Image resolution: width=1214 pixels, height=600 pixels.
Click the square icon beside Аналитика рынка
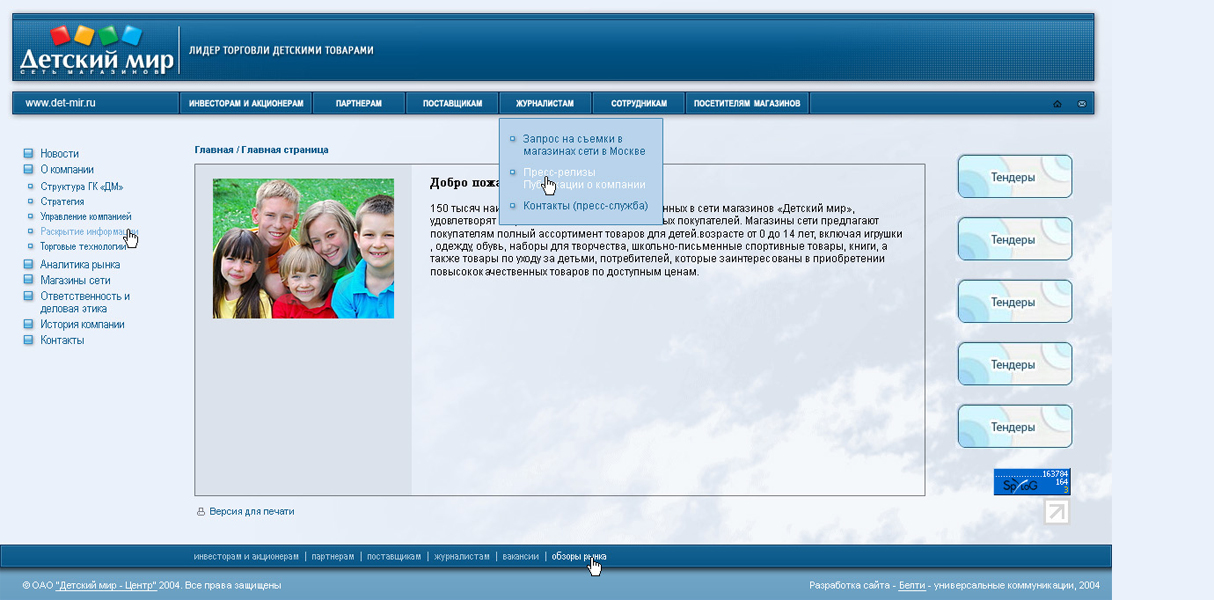[29, 265]
